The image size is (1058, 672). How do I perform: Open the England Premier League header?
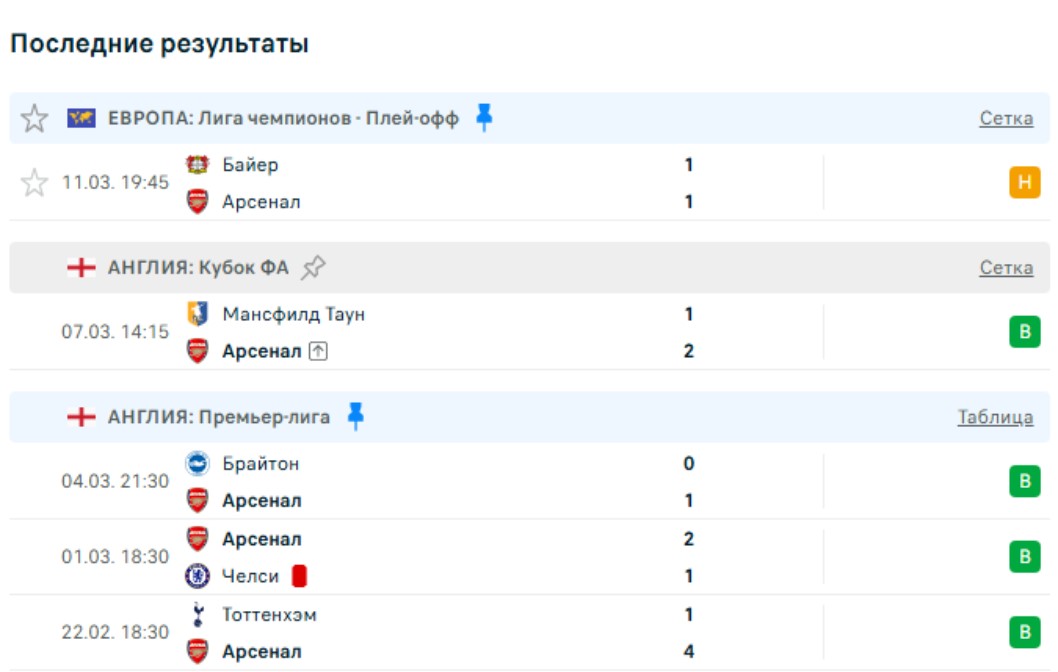(218, 418)
